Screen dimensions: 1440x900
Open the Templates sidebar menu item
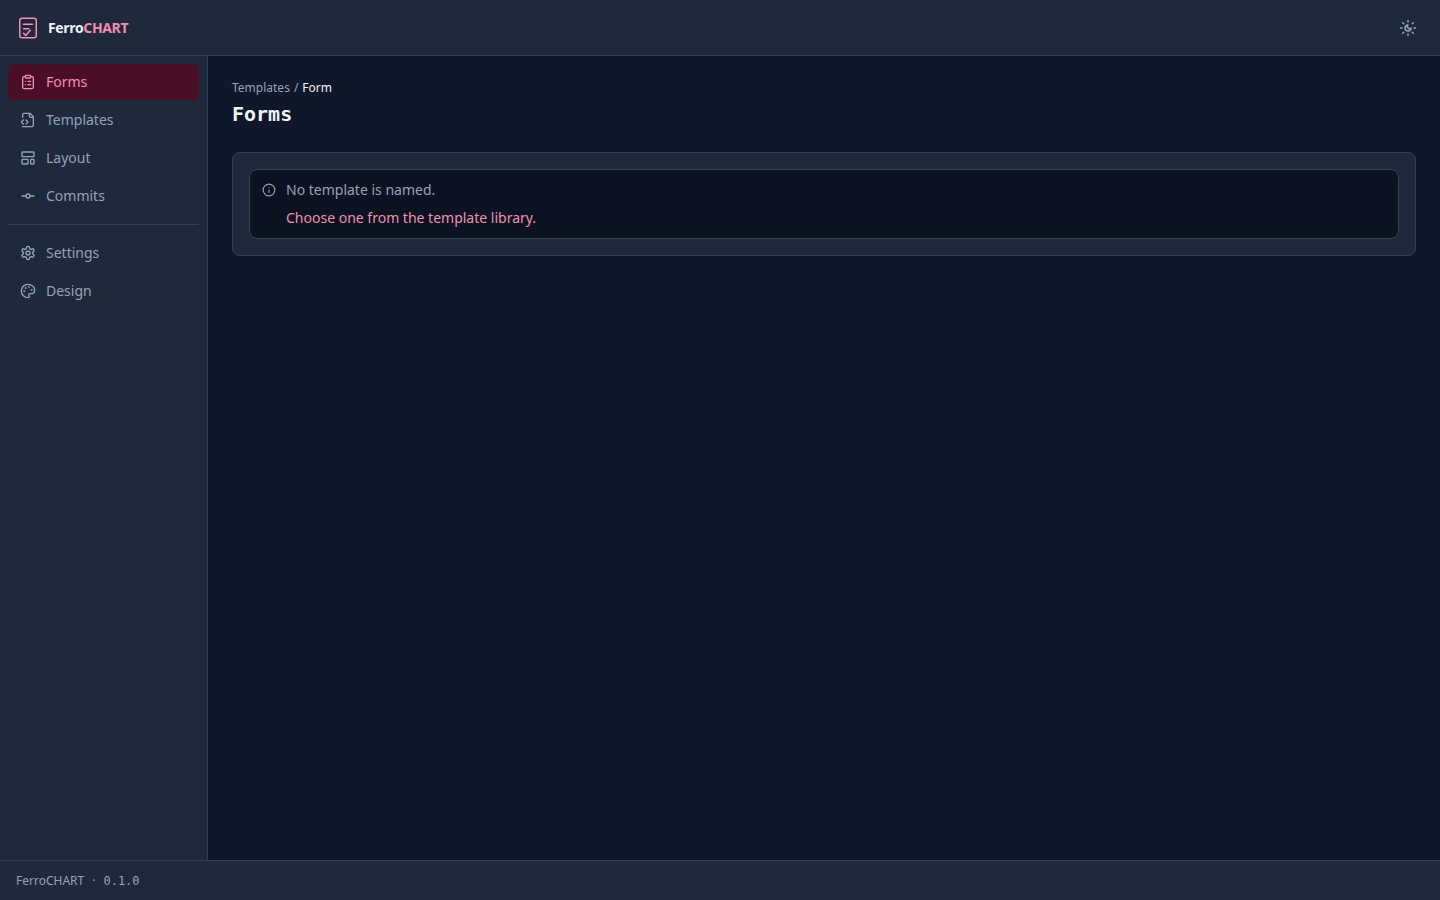coord(104,120)
